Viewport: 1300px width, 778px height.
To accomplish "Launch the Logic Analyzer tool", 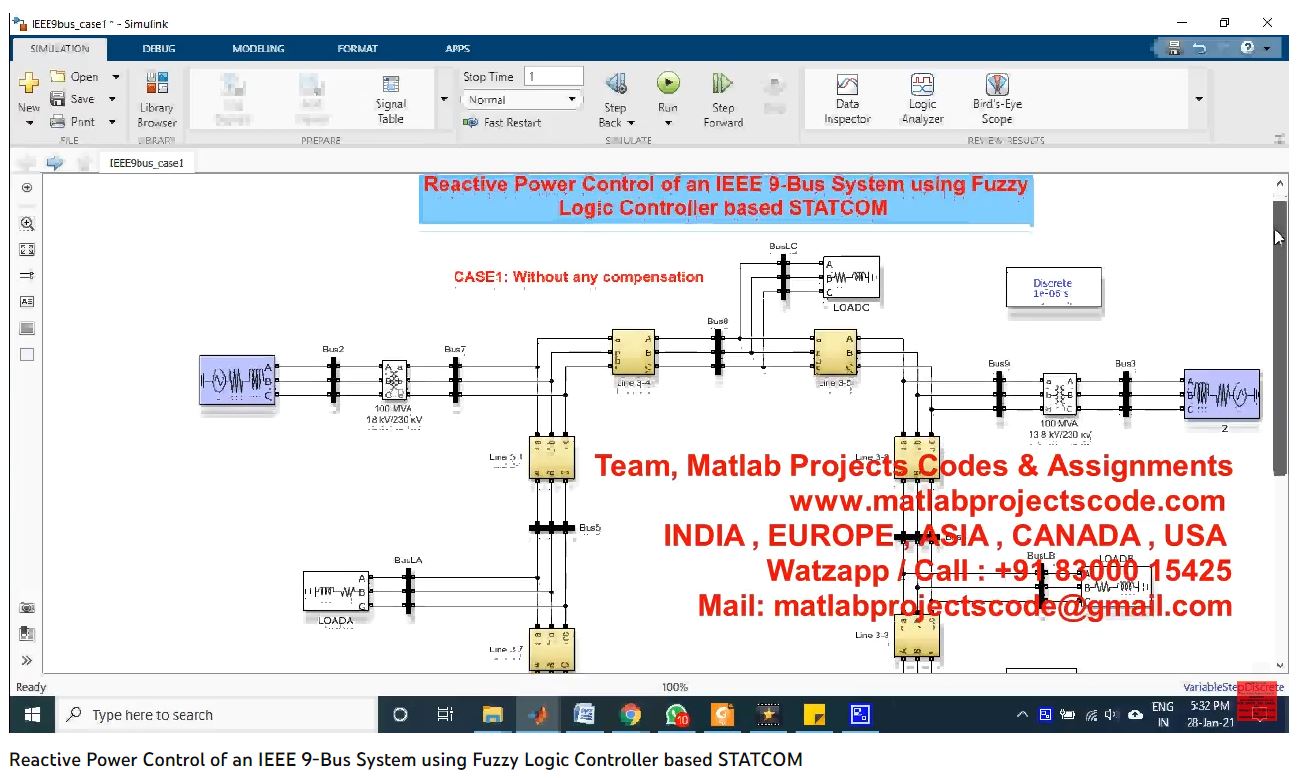I will click(x=922, y=98).
